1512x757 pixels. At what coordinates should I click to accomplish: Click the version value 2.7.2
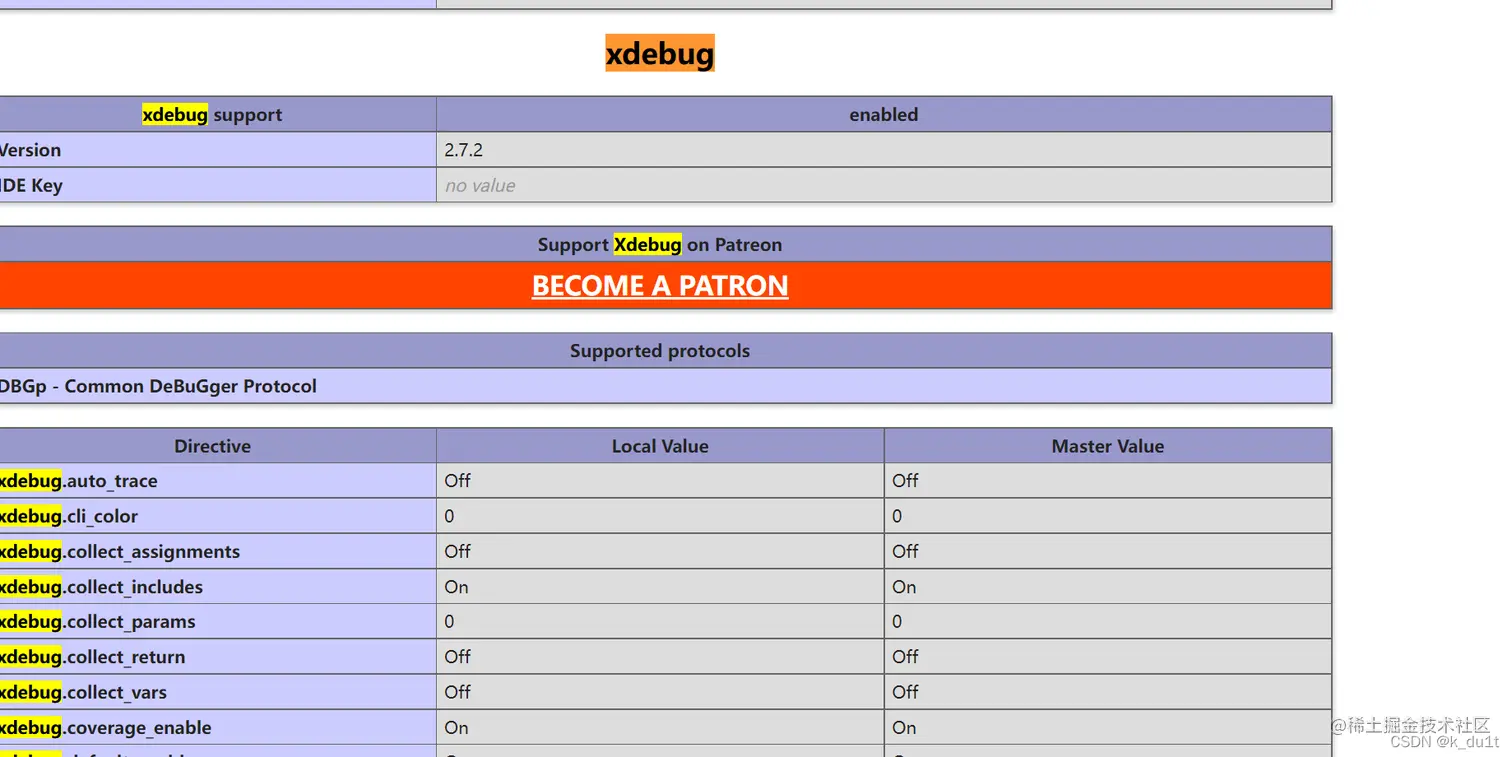(884, 150)
